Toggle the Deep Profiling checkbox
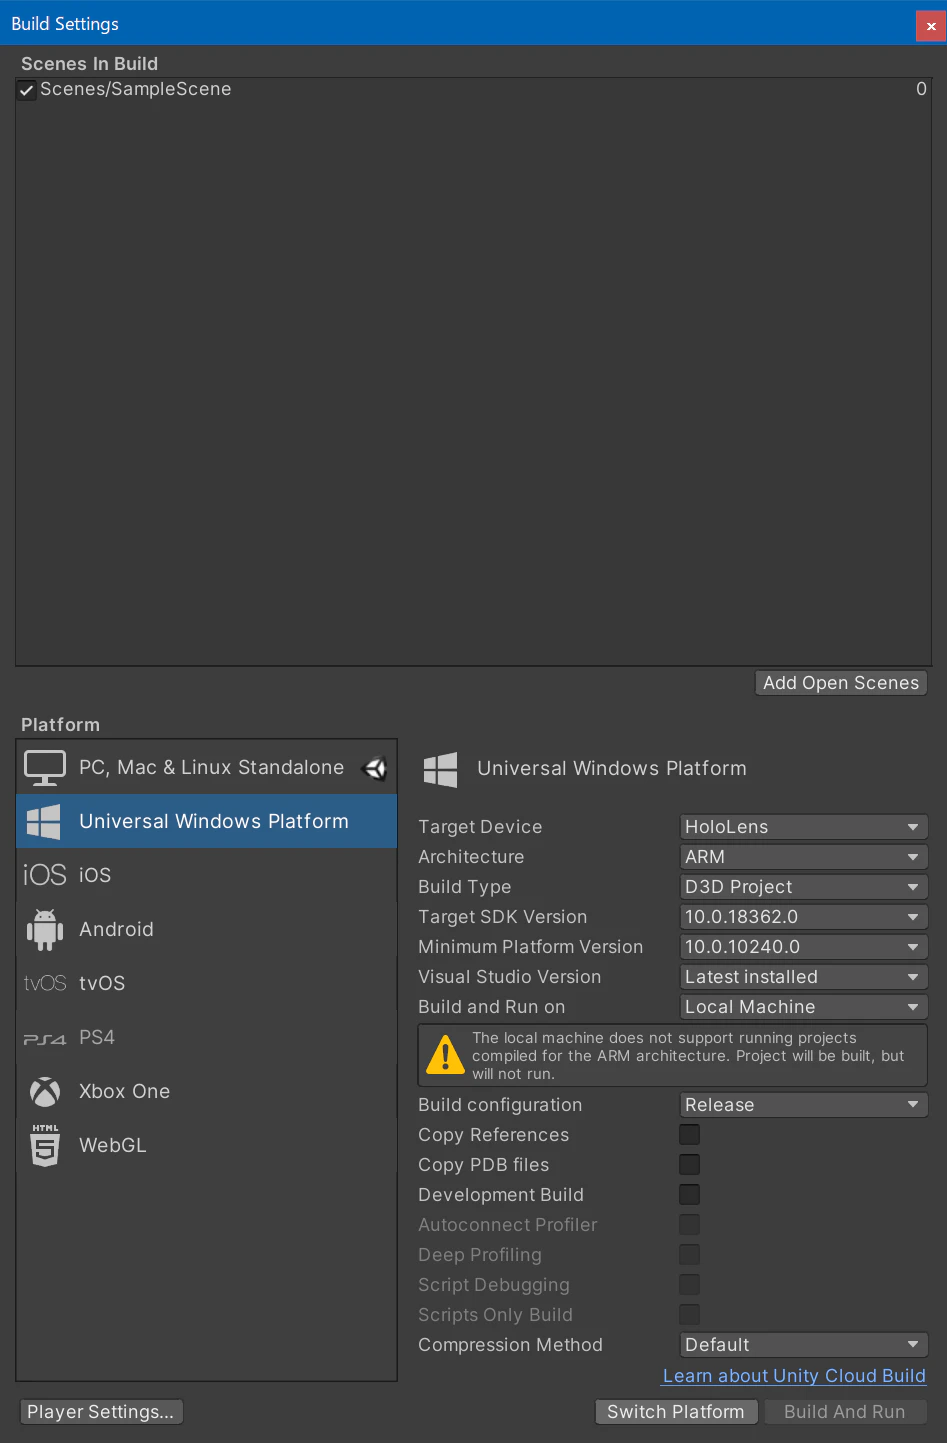The height and width of the screenshot is (1443, 947). pos(689,1255)
